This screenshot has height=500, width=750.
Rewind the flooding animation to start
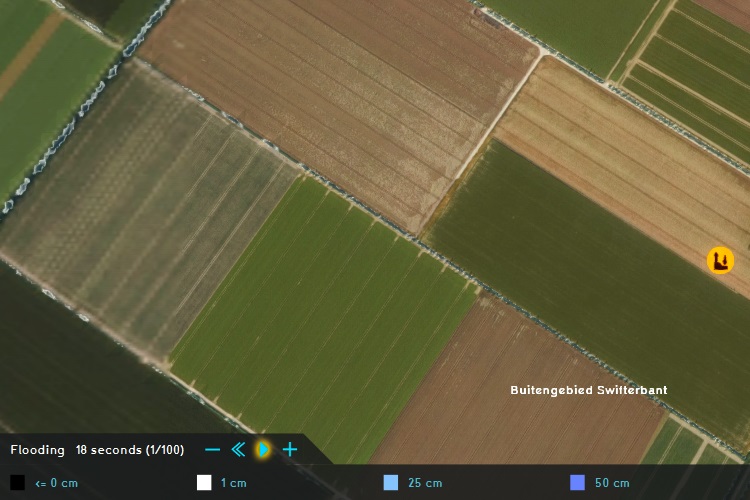click(238, 450)
